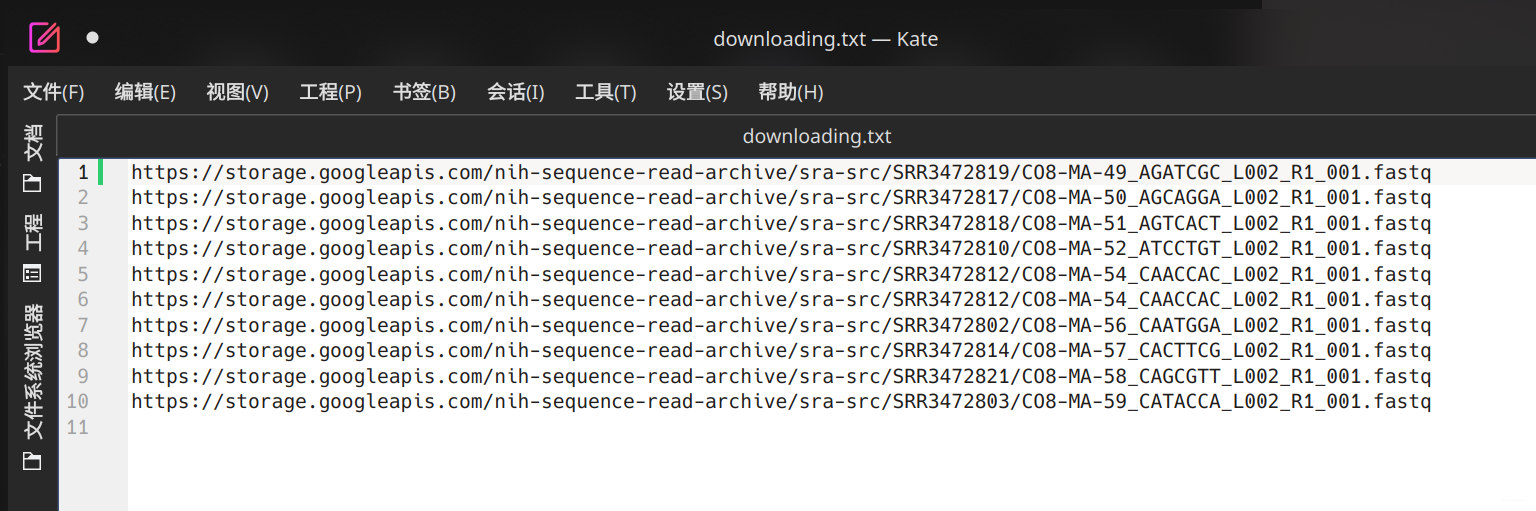This screenshot has width=1536, height=511.
Task: Click line number 11 in gutter
Action: tap(78, 427)
